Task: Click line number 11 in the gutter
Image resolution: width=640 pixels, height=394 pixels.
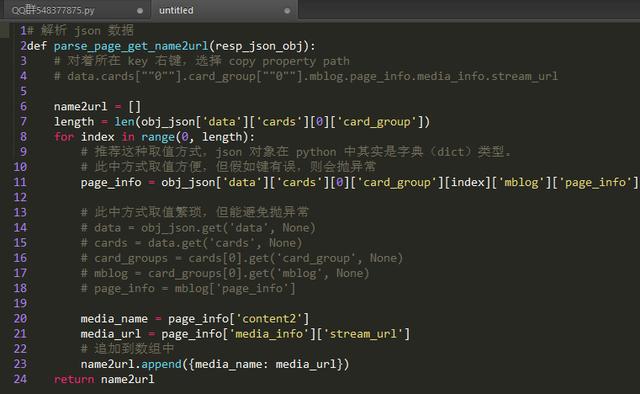Action: click(x=20, y=182)
